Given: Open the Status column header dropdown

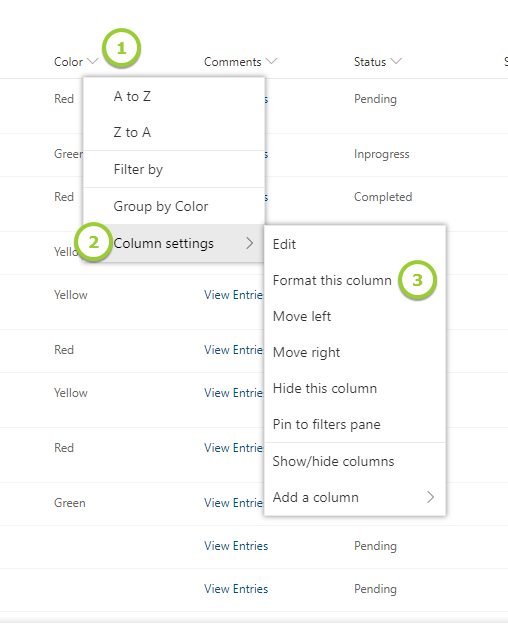Looking at the screenshot, I should (x=378, y=62).
